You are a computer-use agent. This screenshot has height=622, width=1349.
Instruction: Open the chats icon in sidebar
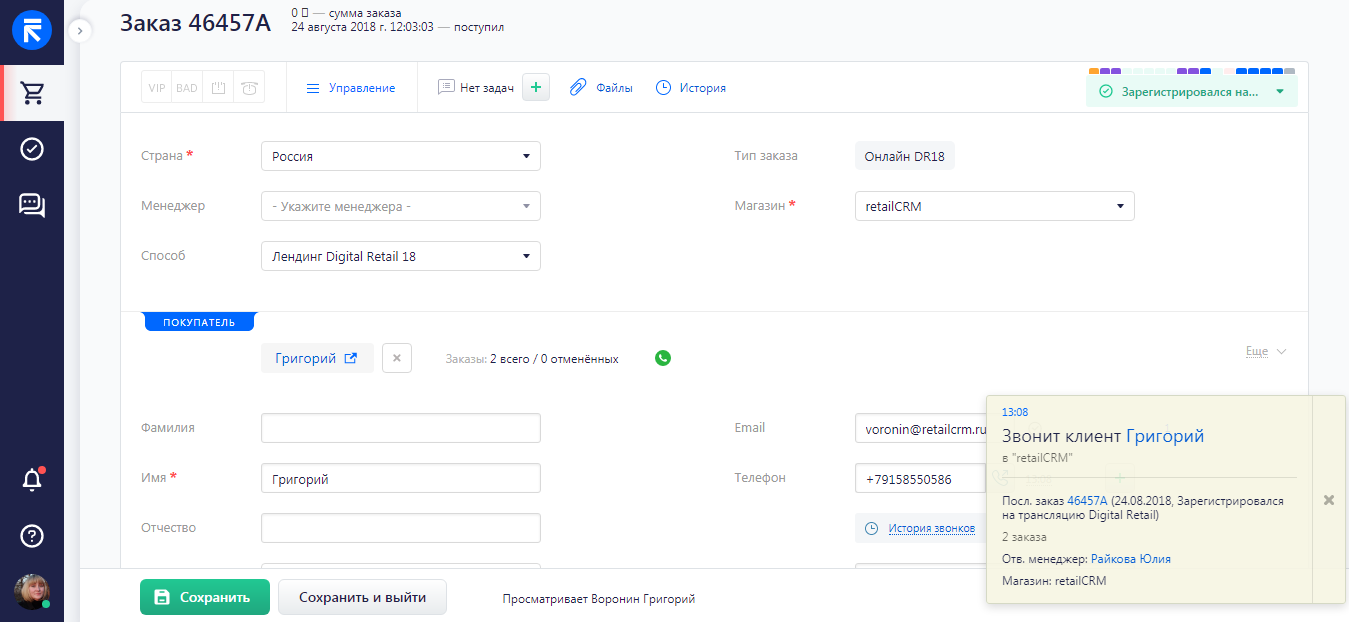[x=32, y=205]
